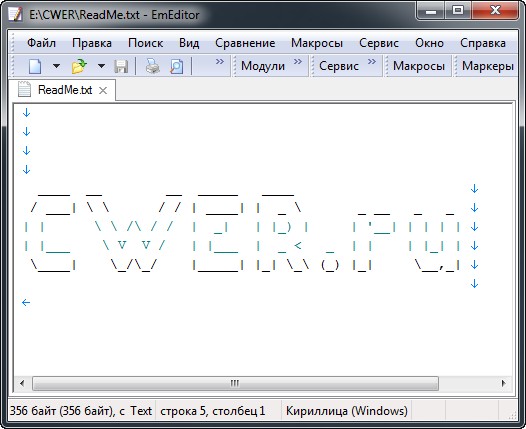Click the Print icon
This screenshot has height=429, width=526.
(x=152, y=66)
